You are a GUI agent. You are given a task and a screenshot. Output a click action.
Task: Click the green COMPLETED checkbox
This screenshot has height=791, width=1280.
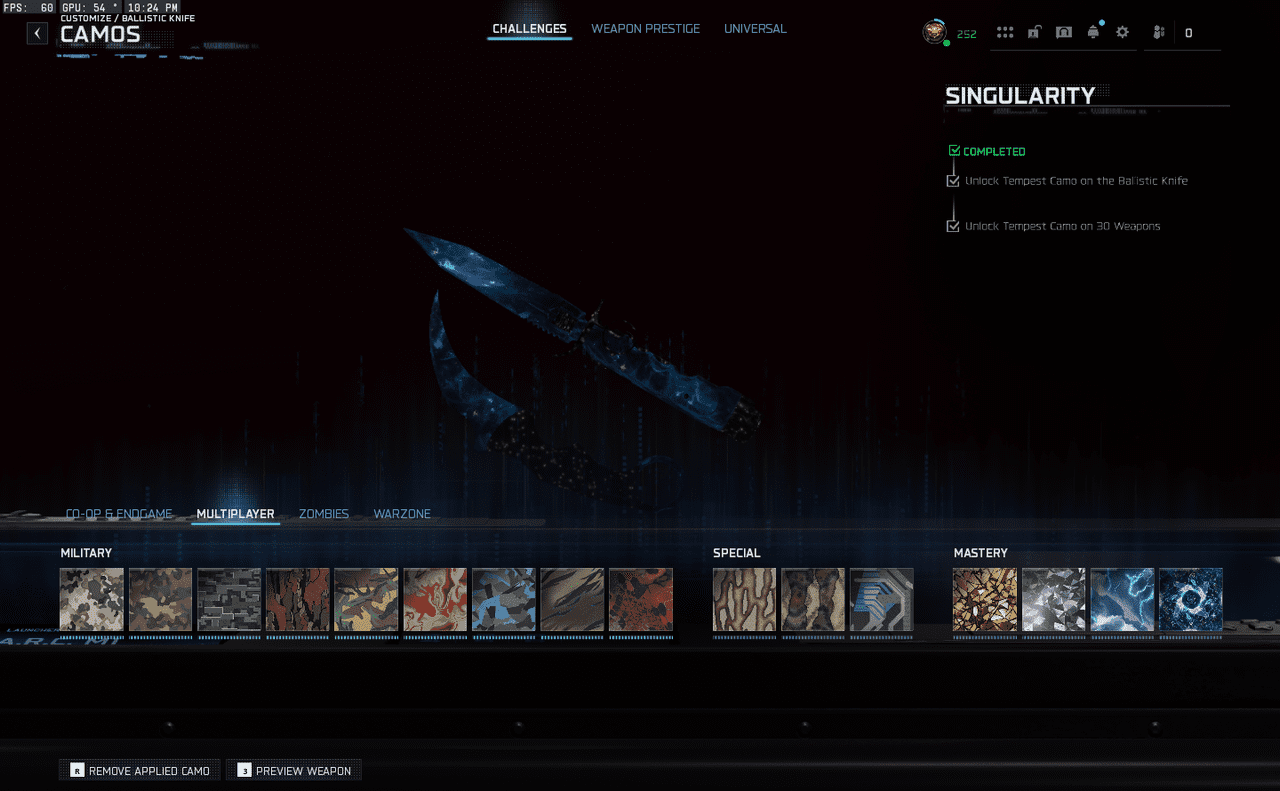[x=954, y=151]
